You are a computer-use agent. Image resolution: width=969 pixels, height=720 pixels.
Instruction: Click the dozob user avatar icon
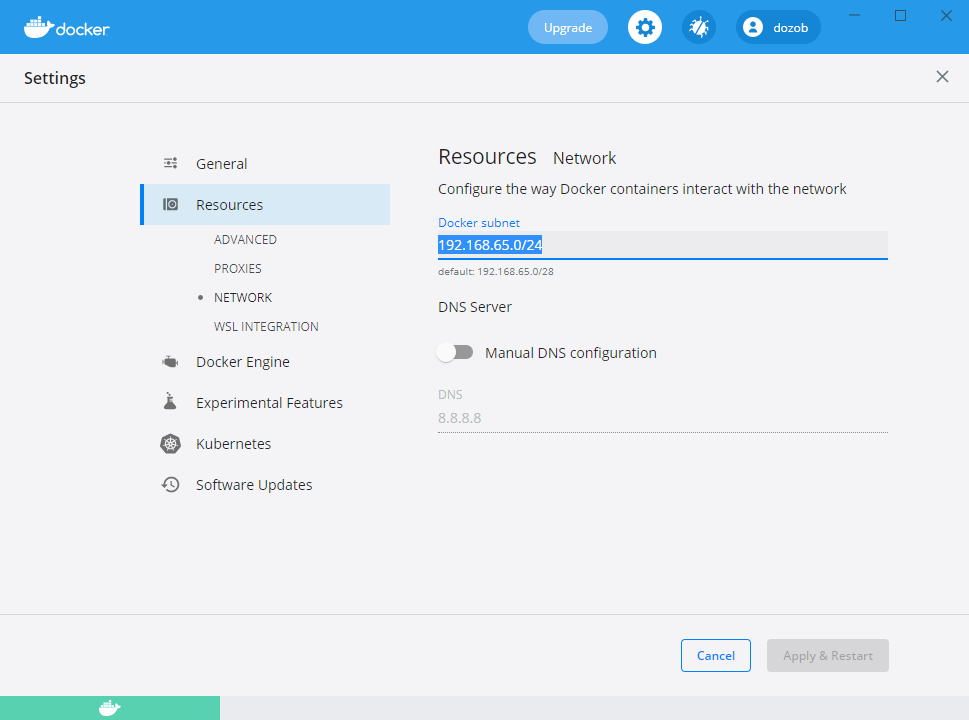(x=752, y=27)
